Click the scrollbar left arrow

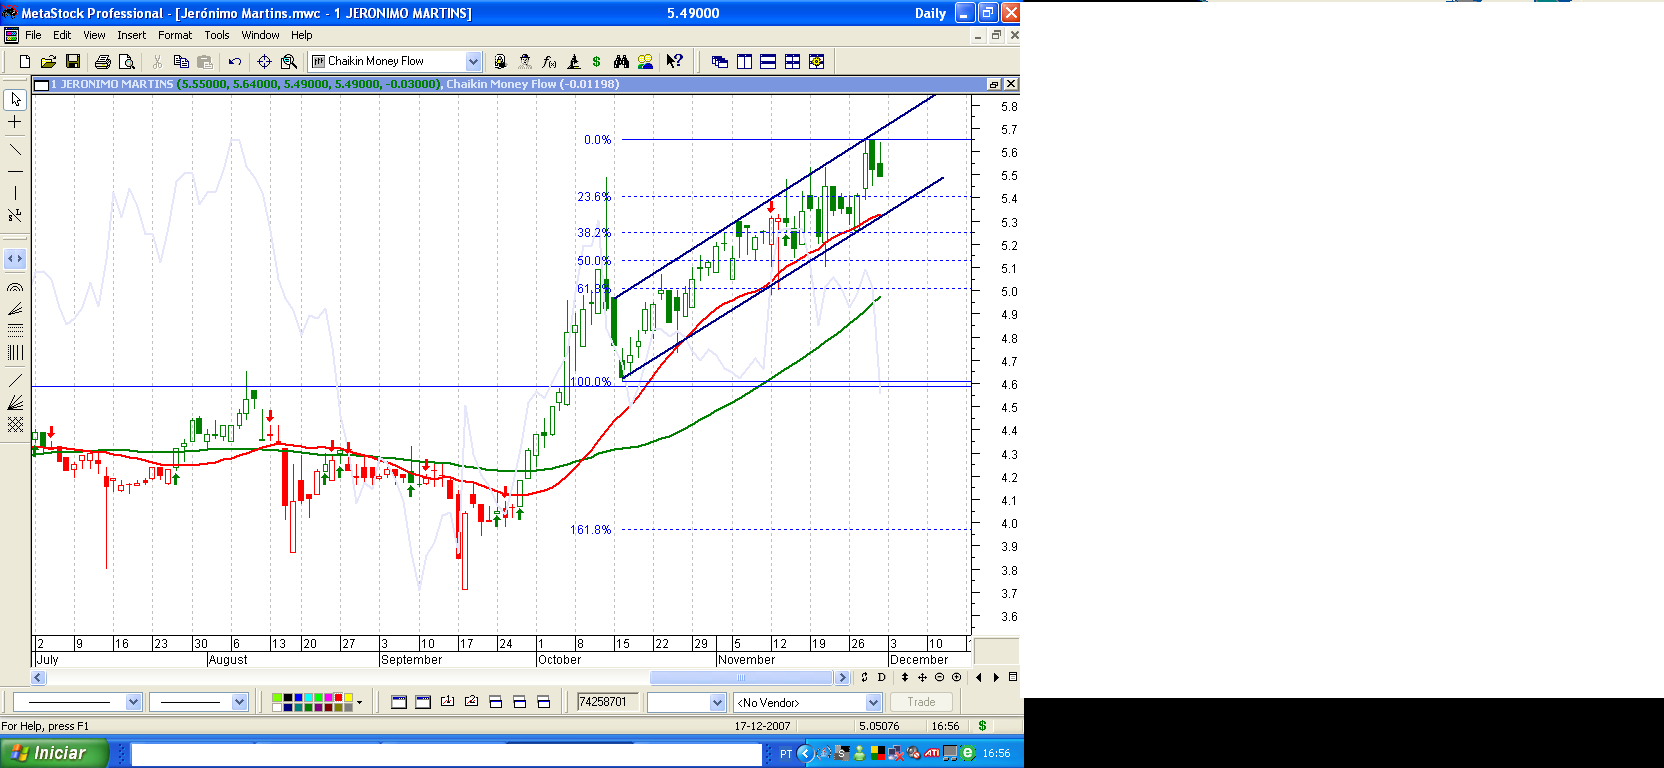pos(39,678)
